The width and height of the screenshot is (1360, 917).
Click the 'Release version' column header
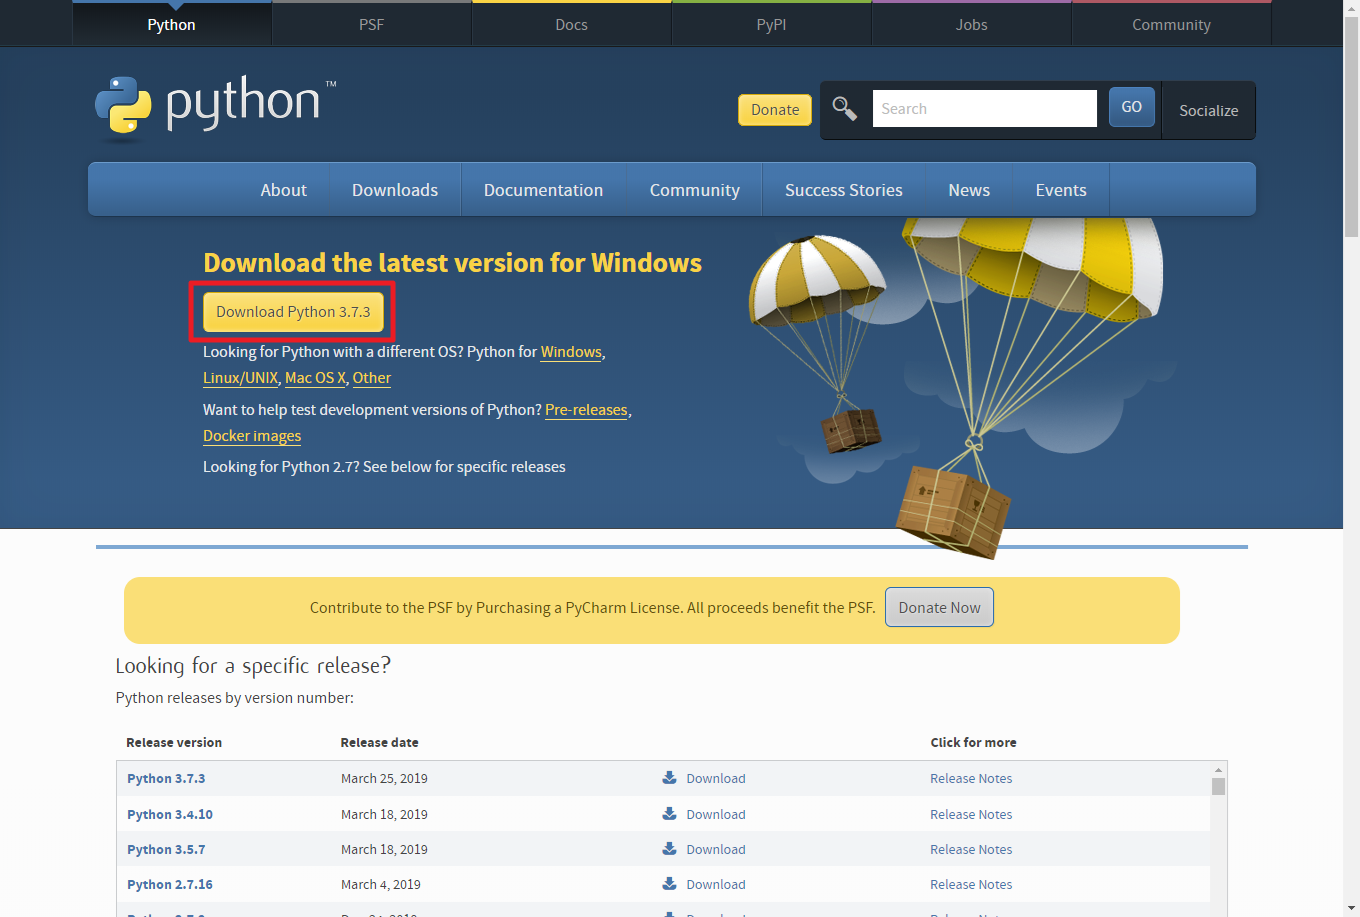click(x=174, y=742)
